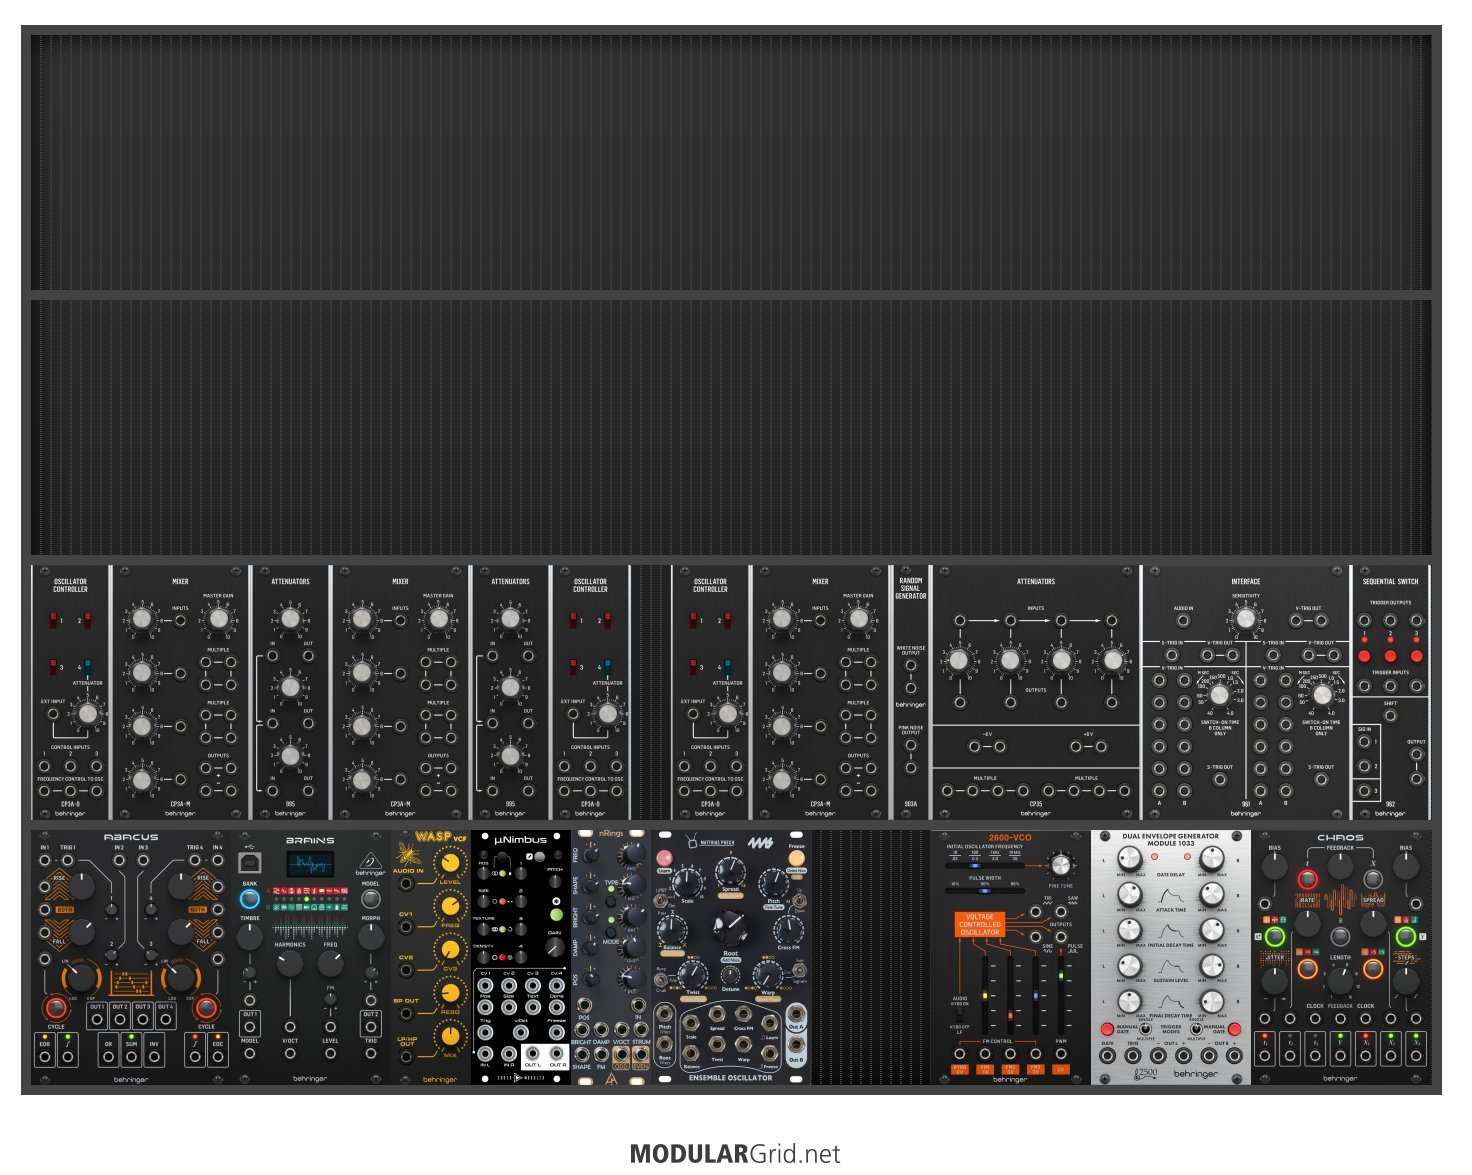Toggle red rocker switch 1 on leftmost Oscillator Controller
Screen dimensions: 1472x1175
[54, 621]
